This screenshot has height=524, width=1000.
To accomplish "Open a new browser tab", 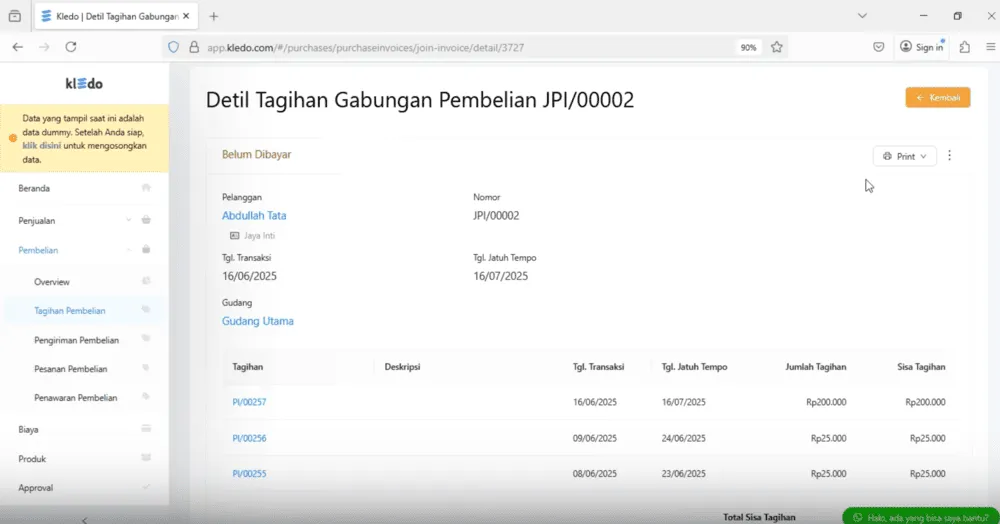I will [214, 16].
